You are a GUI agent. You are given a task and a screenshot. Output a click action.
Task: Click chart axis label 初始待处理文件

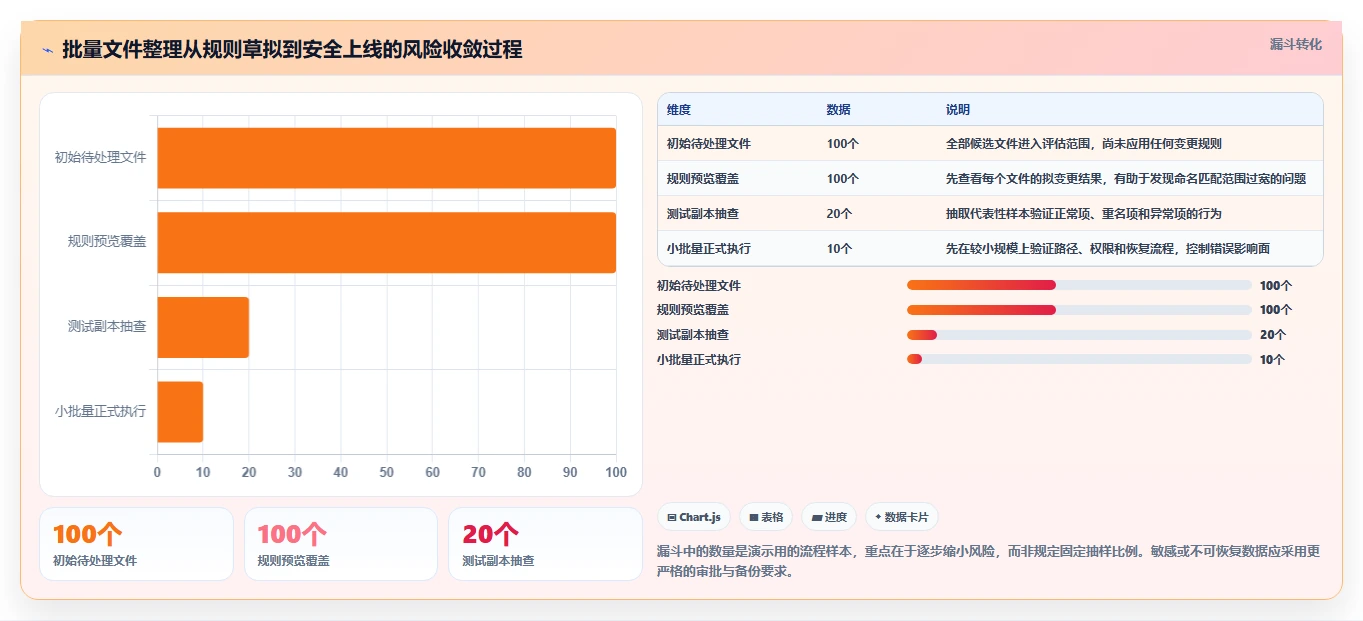tap(100, 158)
